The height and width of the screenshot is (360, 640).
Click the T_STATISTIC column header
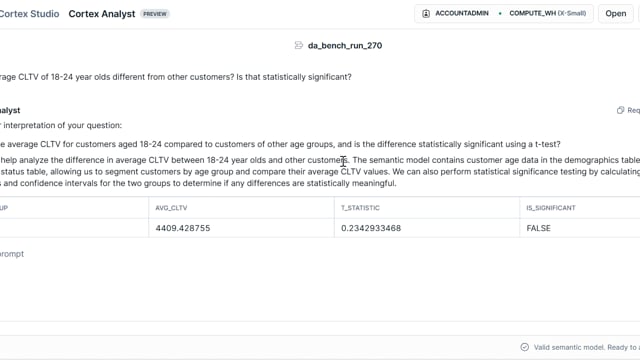[x=360, y=208]
